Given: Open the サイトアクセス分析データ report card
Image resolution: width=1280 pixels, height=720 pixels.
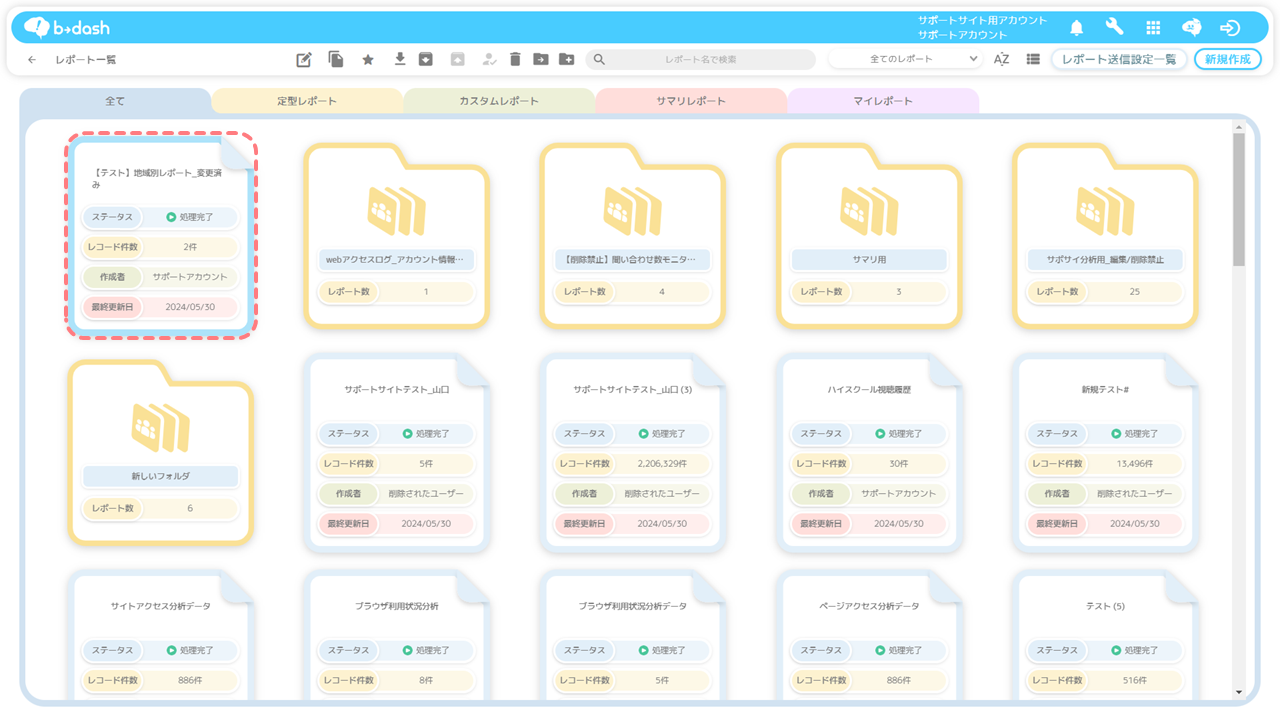Looking at the screenshot, I should pyautogui.click(x=160, y=634).
